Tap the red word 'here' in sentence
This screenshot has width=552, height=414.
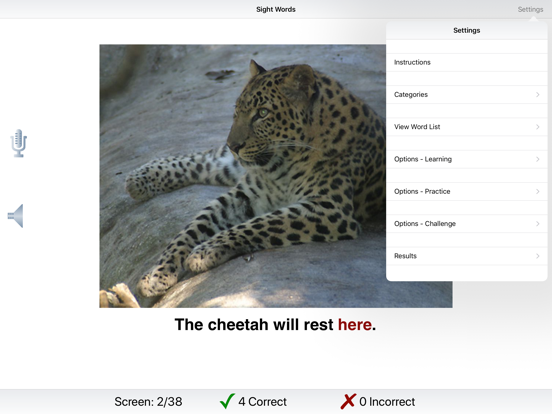click(x=355, y=325)
